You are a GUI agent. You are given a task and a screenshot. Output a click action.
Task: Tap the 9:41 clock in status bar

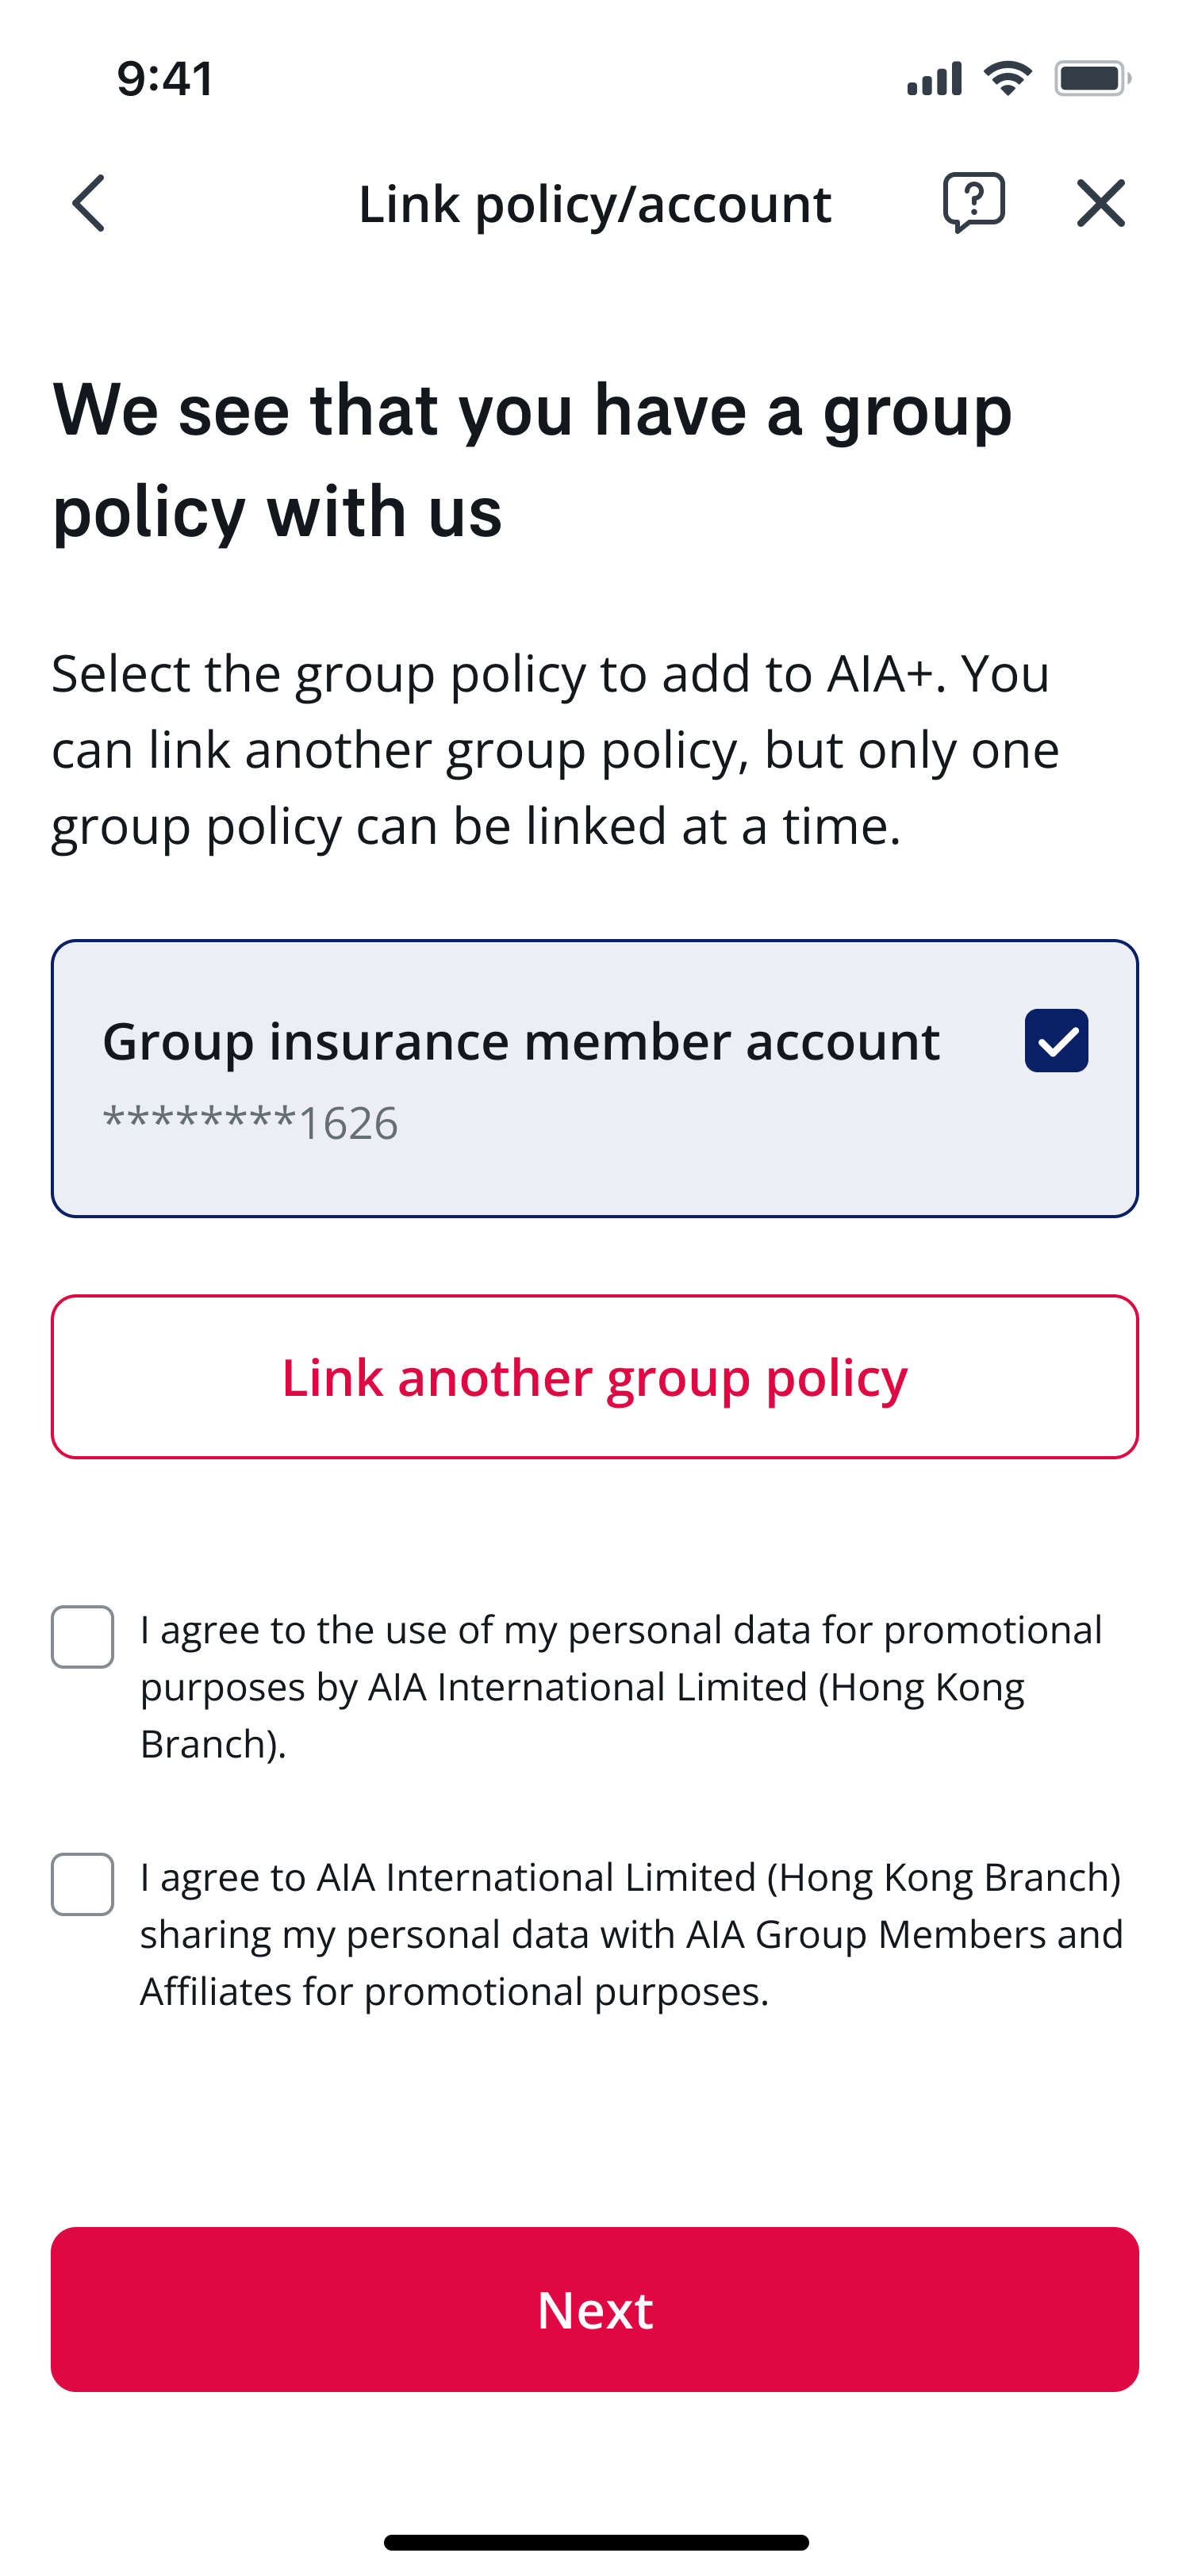(165, 79)
